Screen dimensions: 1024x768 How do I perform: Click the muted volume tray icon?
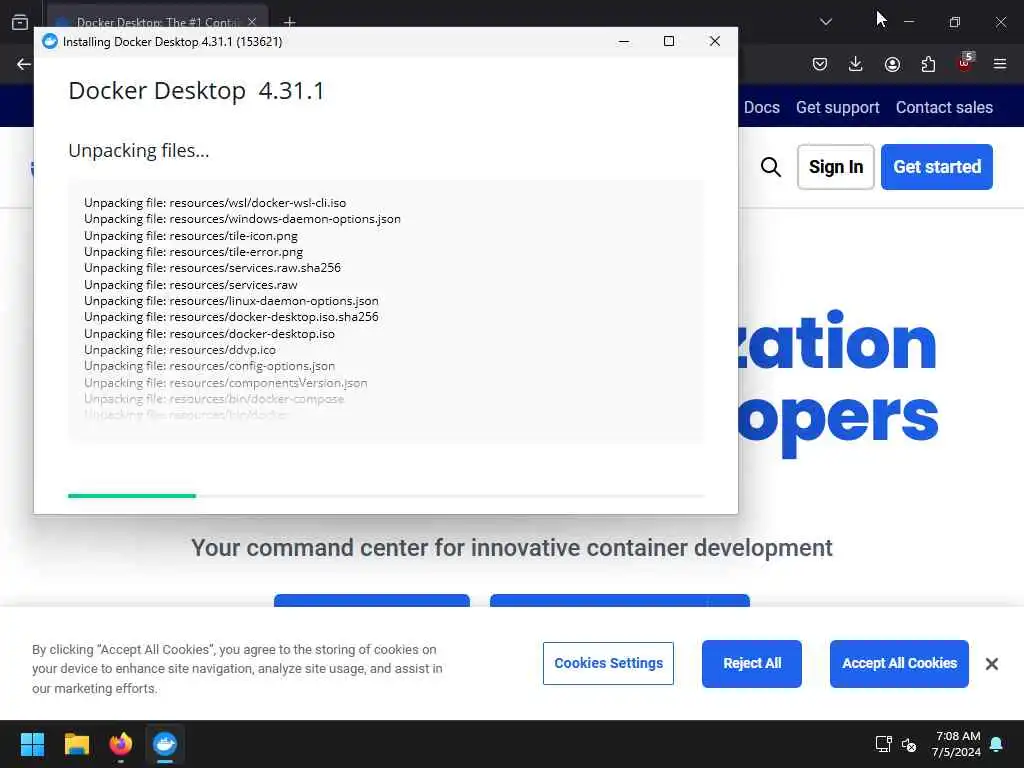909,744
